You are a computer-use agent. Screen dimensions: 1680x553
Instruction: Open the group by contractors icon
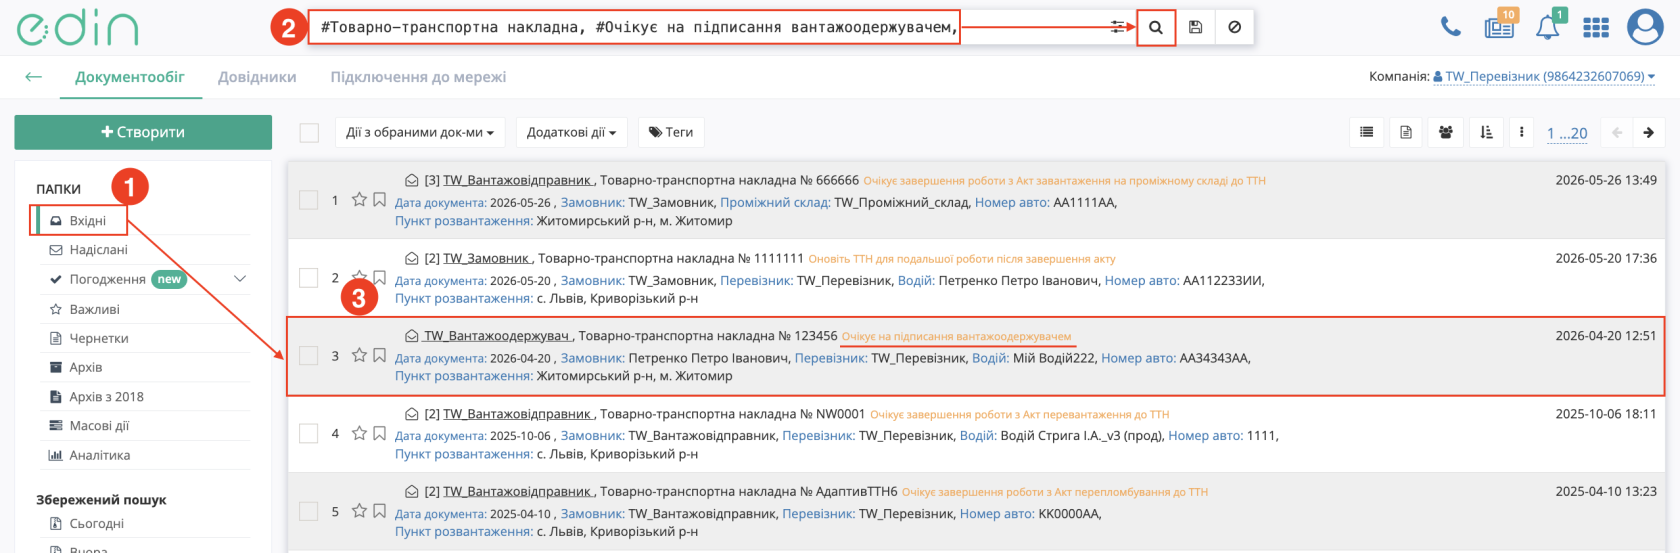pos(1446,132)
